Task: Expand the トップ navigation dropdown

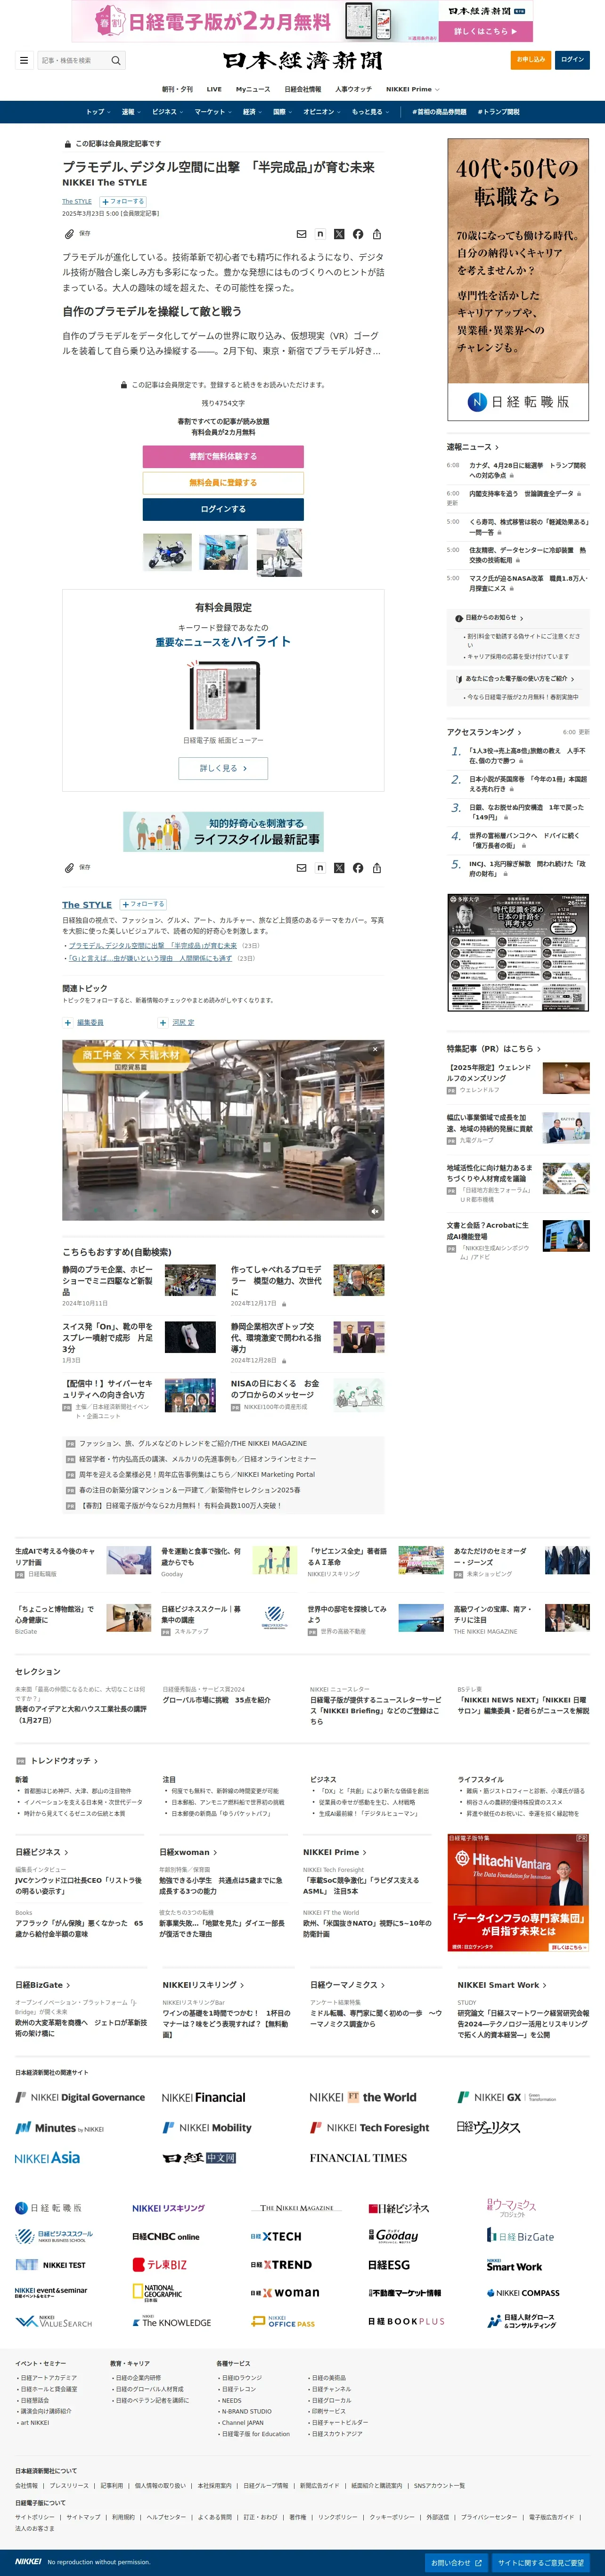Action: tap(98, 112)
